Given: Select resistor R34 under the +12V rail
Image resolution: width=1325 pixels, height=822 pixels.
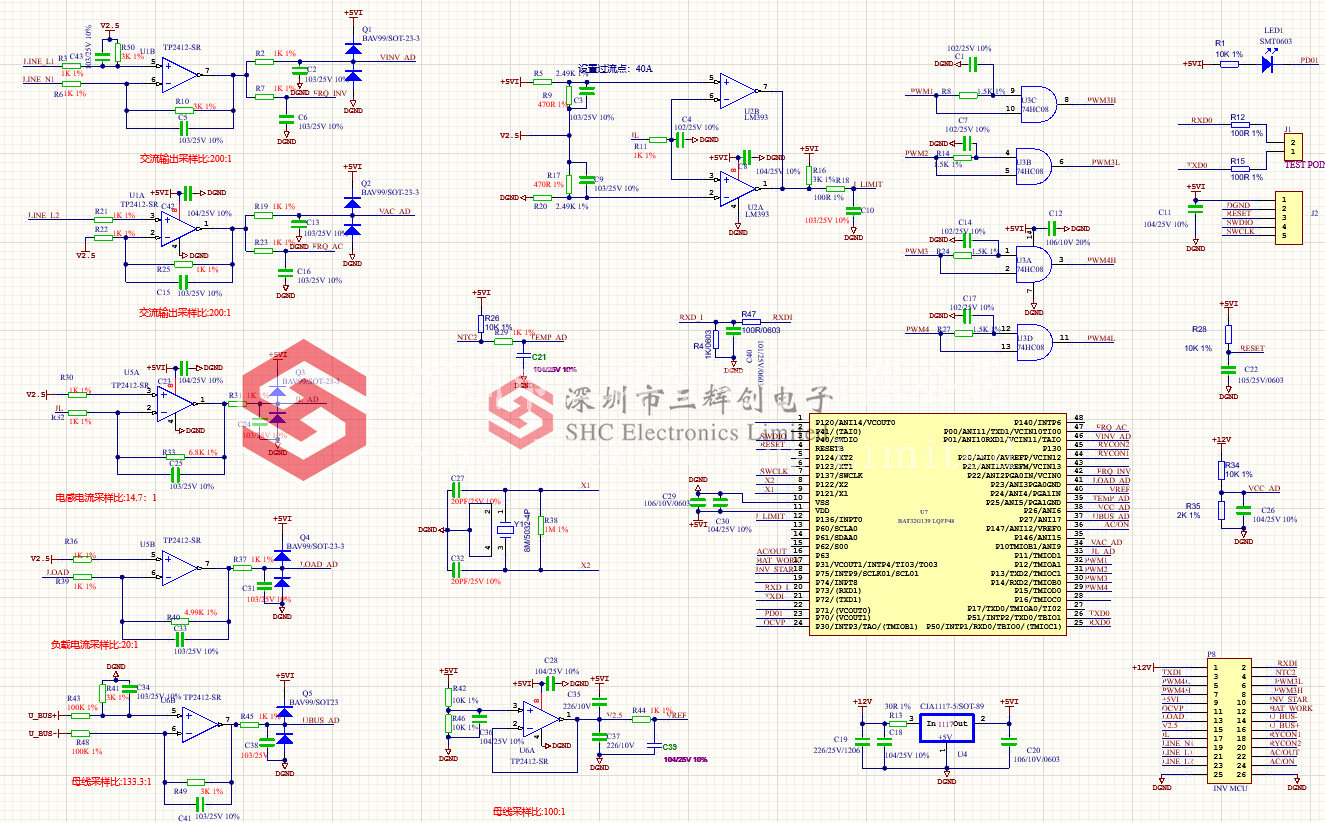Looking at the screenshot, I should point(1221,470).
